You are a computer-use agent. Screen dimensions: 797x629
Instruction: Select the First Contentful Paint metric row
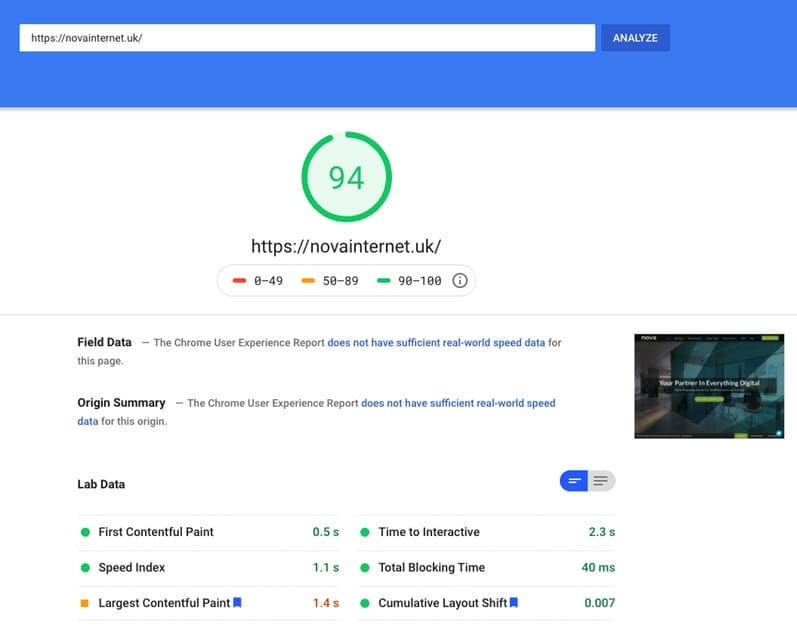tap(208, 532)
